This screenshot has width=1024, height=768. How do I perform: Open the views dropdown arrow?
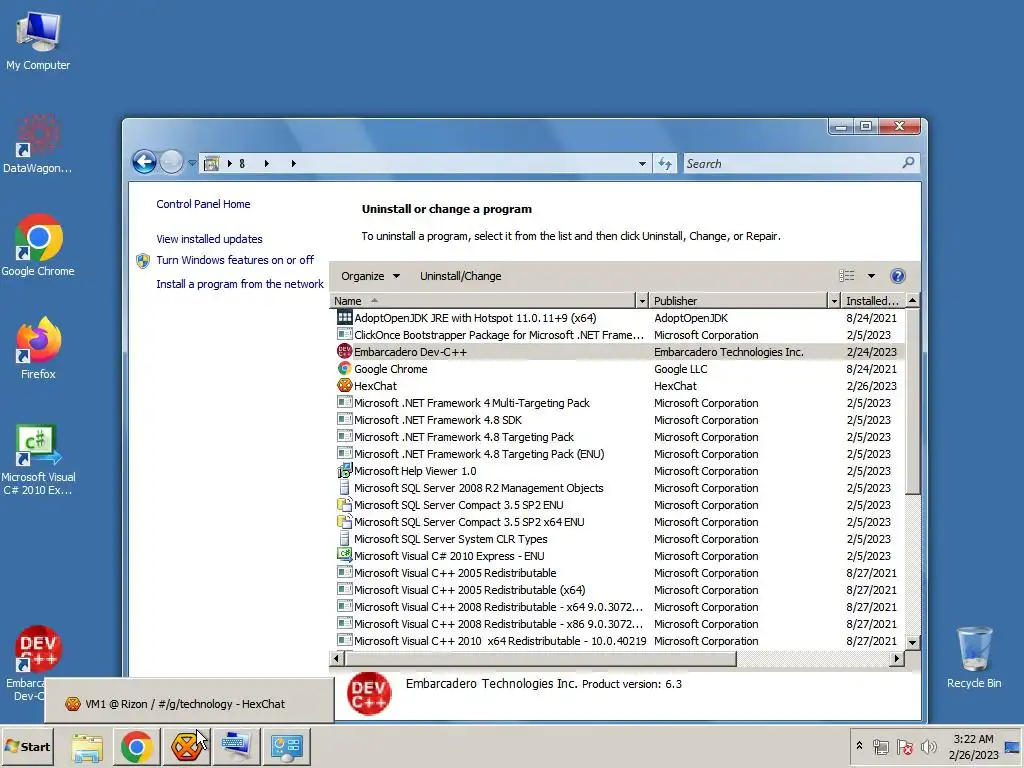tap(871, 276)
